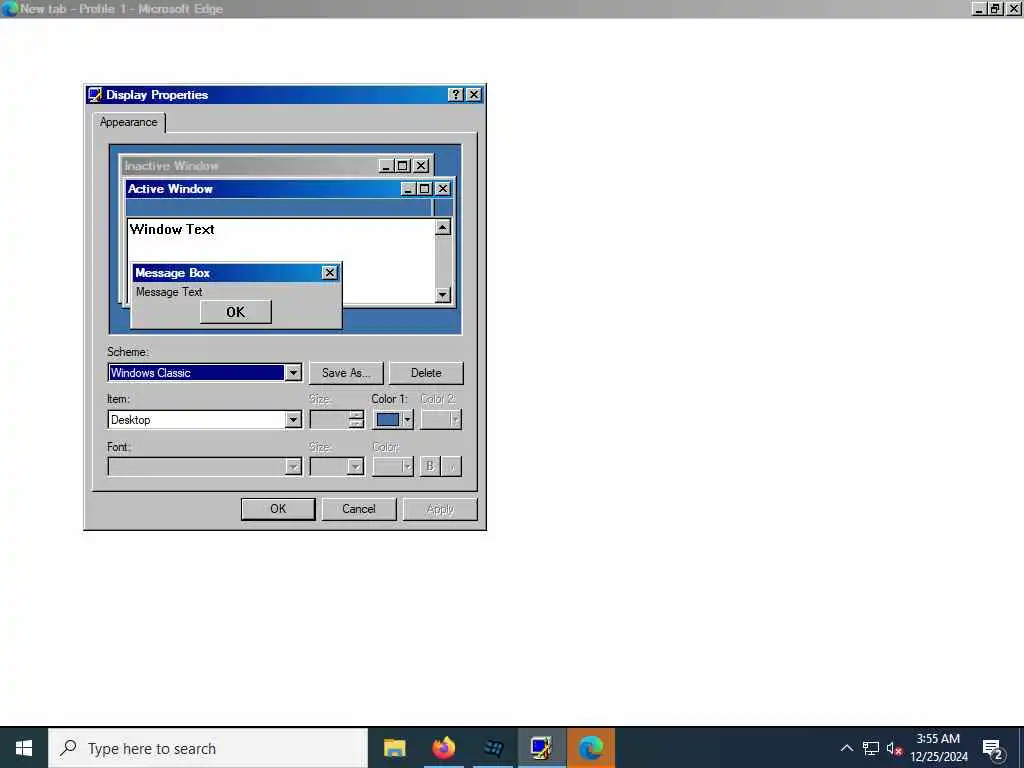Click the Display Properties taskbar icon

click(541, 748)
